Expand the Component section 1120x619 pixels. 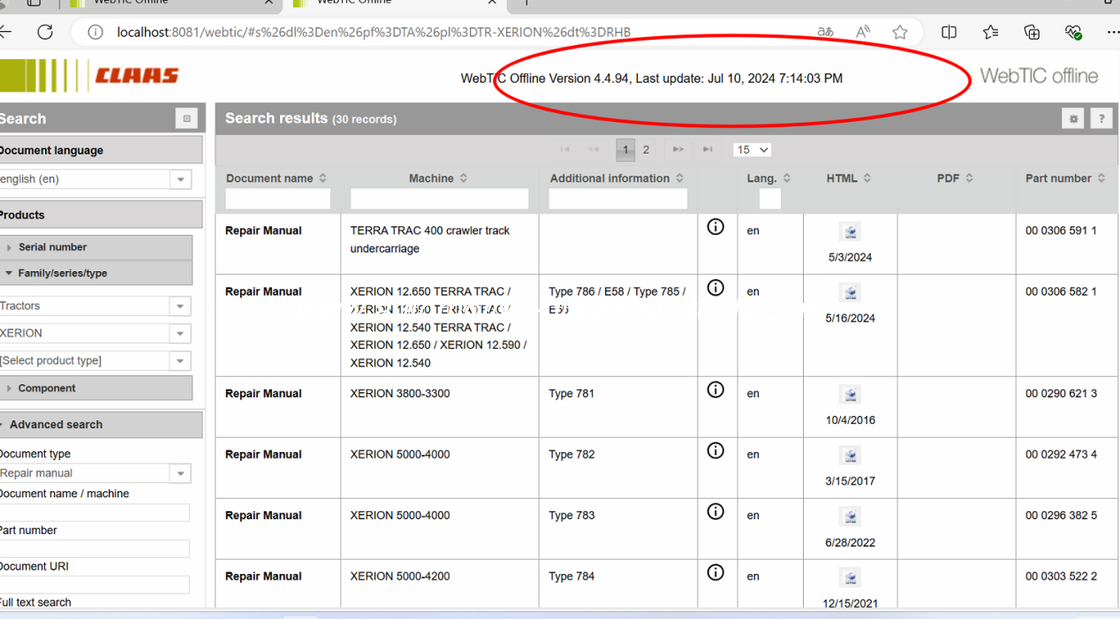(x=46, y=388)
